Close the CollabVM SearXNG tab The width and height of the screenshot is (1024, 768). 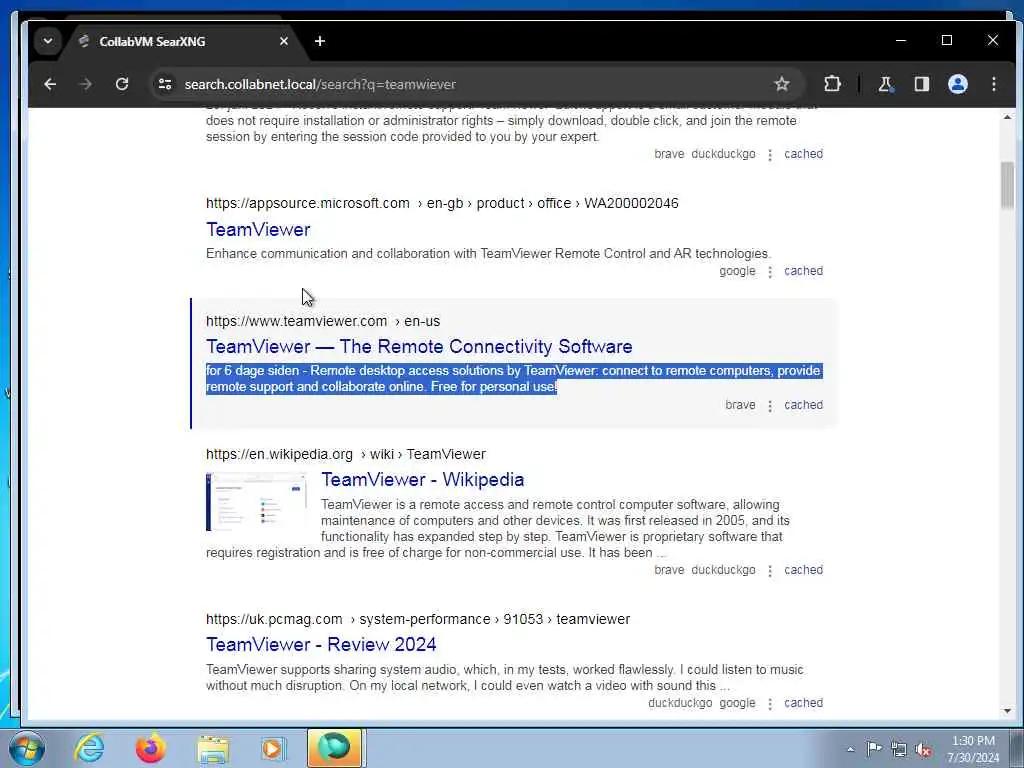pos(283,41)
